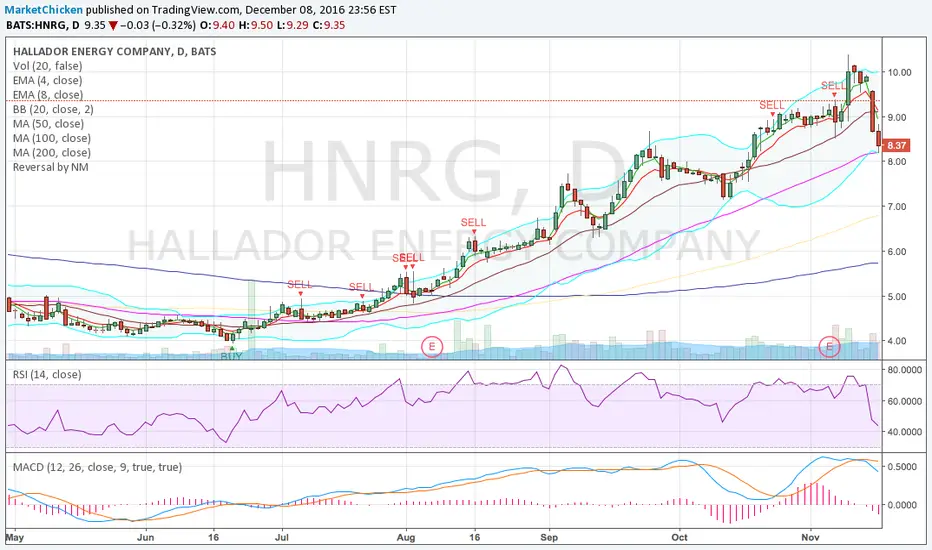This screenshot has height=550, width=932.
Task: Select the MA (50, close) indicator label
Action: [x=48, y=124]
